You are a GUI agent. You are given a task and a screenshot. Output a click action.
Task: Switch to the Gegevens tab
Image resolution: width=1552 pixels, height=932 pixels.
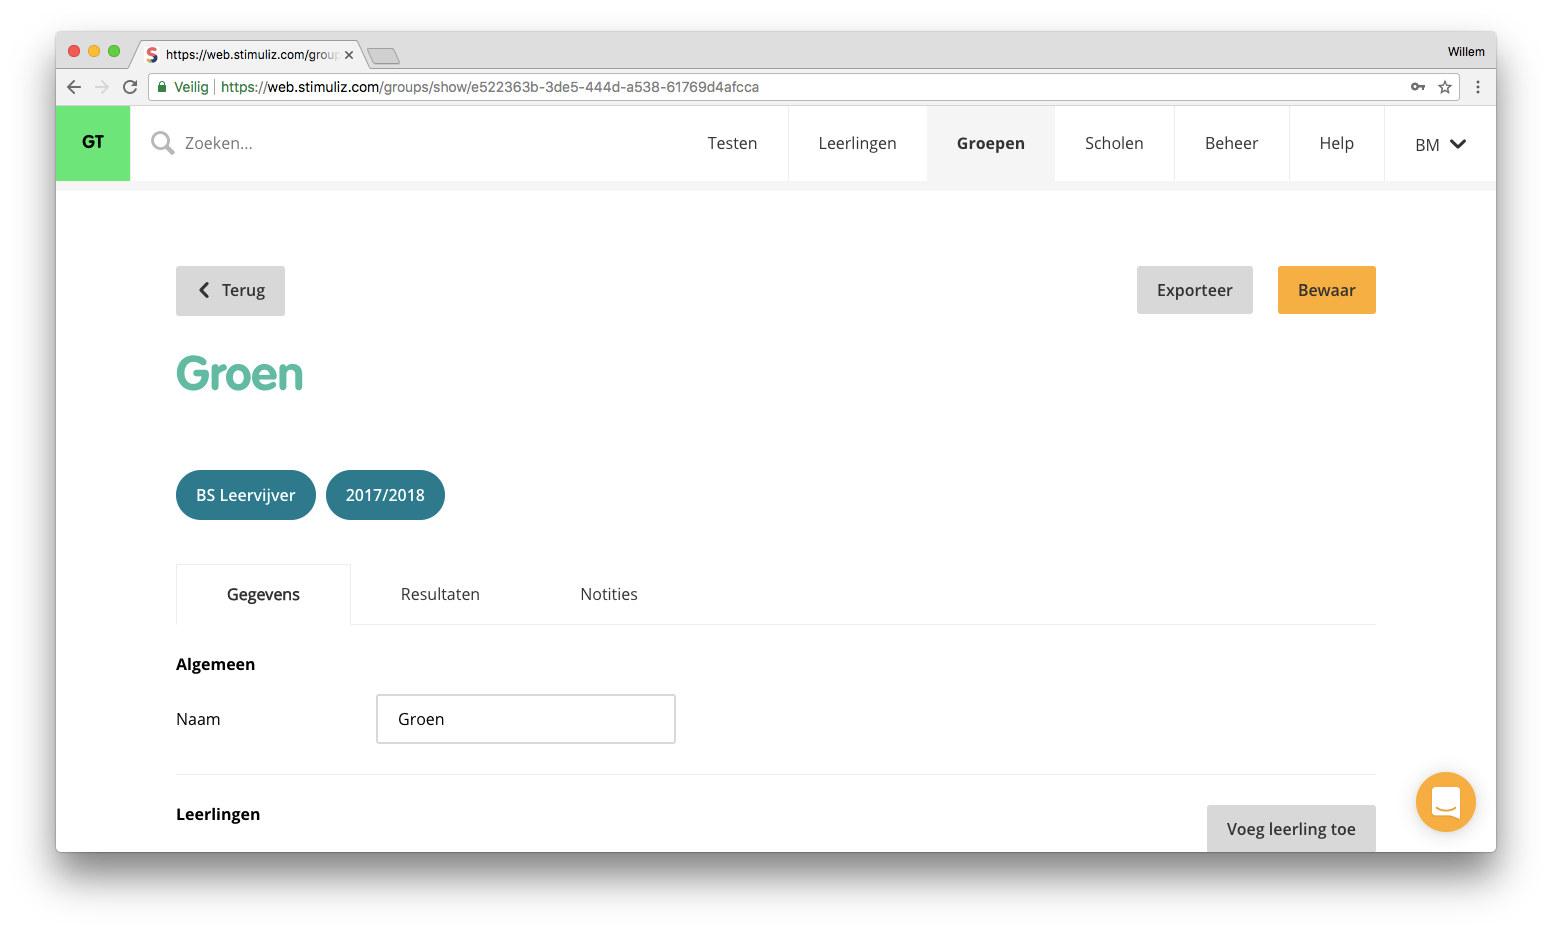263,594
